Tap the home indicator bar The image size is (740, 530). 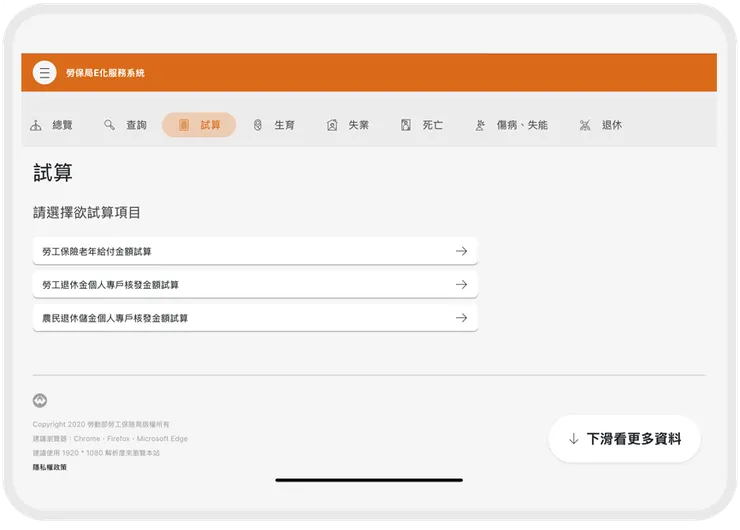[369, 480]
